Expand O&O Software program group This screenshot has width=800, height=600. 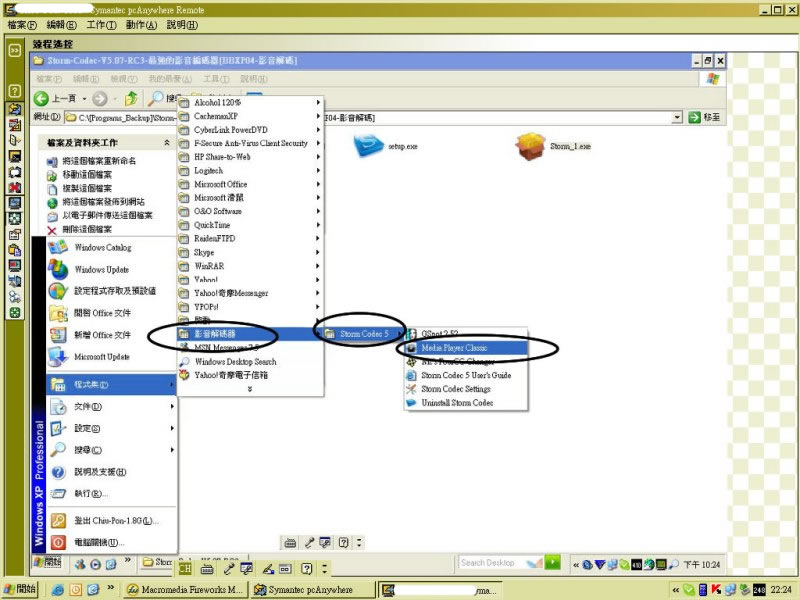[251, 211]
